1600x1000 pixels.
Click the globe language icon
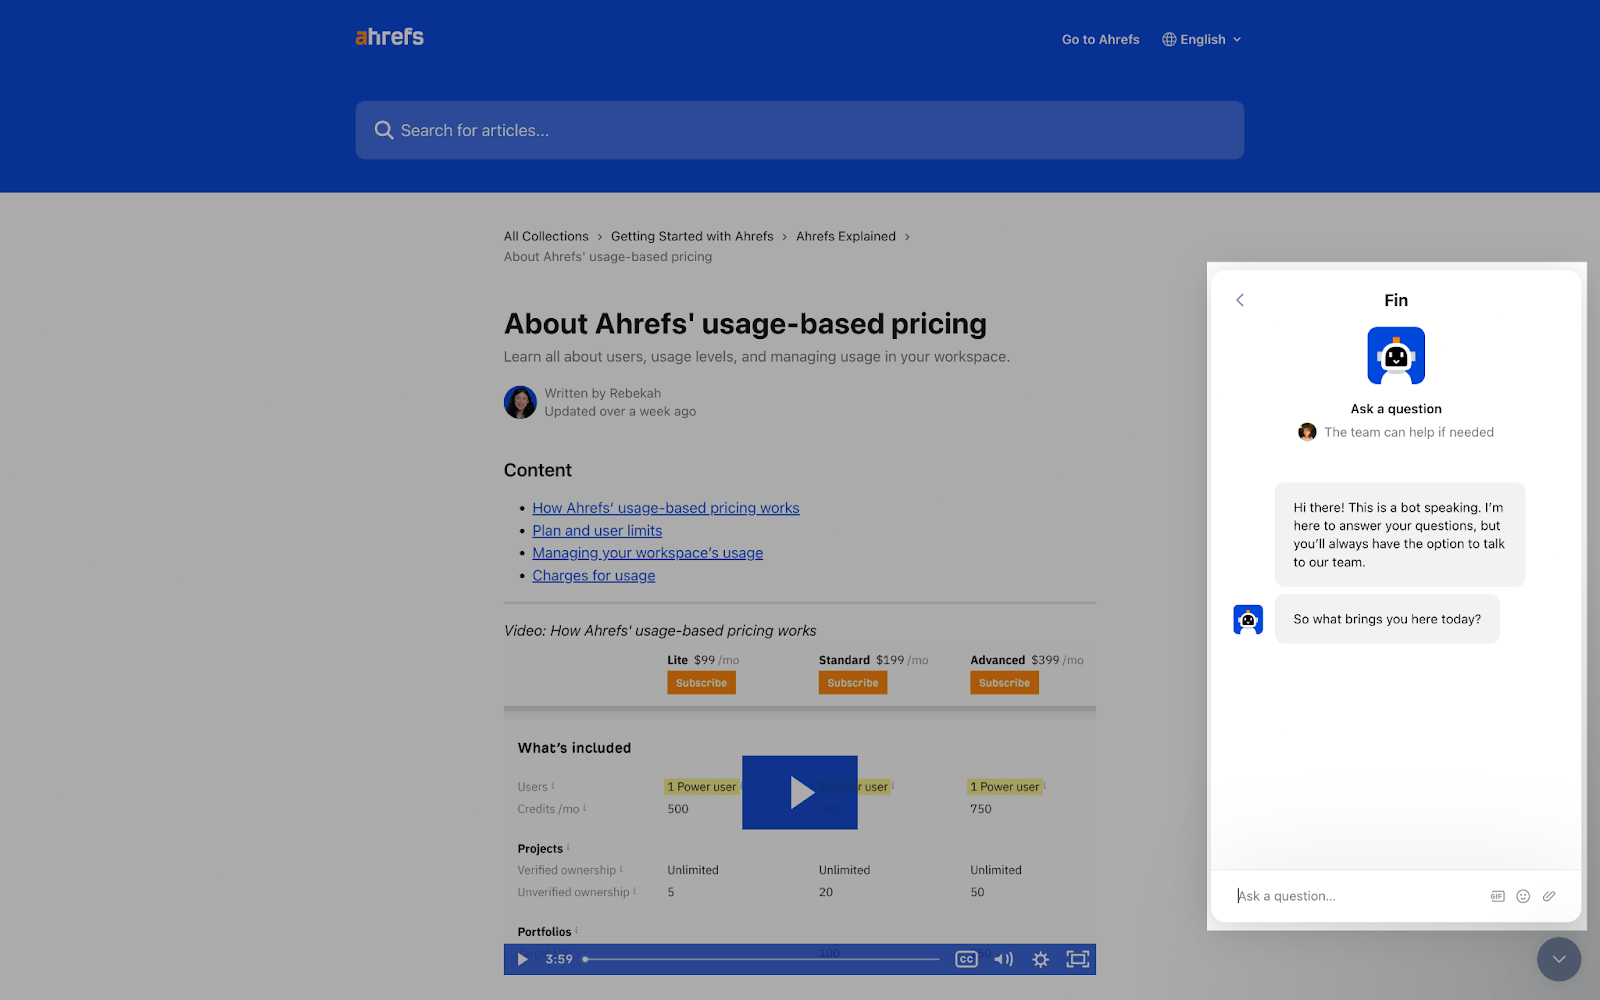1169,40
